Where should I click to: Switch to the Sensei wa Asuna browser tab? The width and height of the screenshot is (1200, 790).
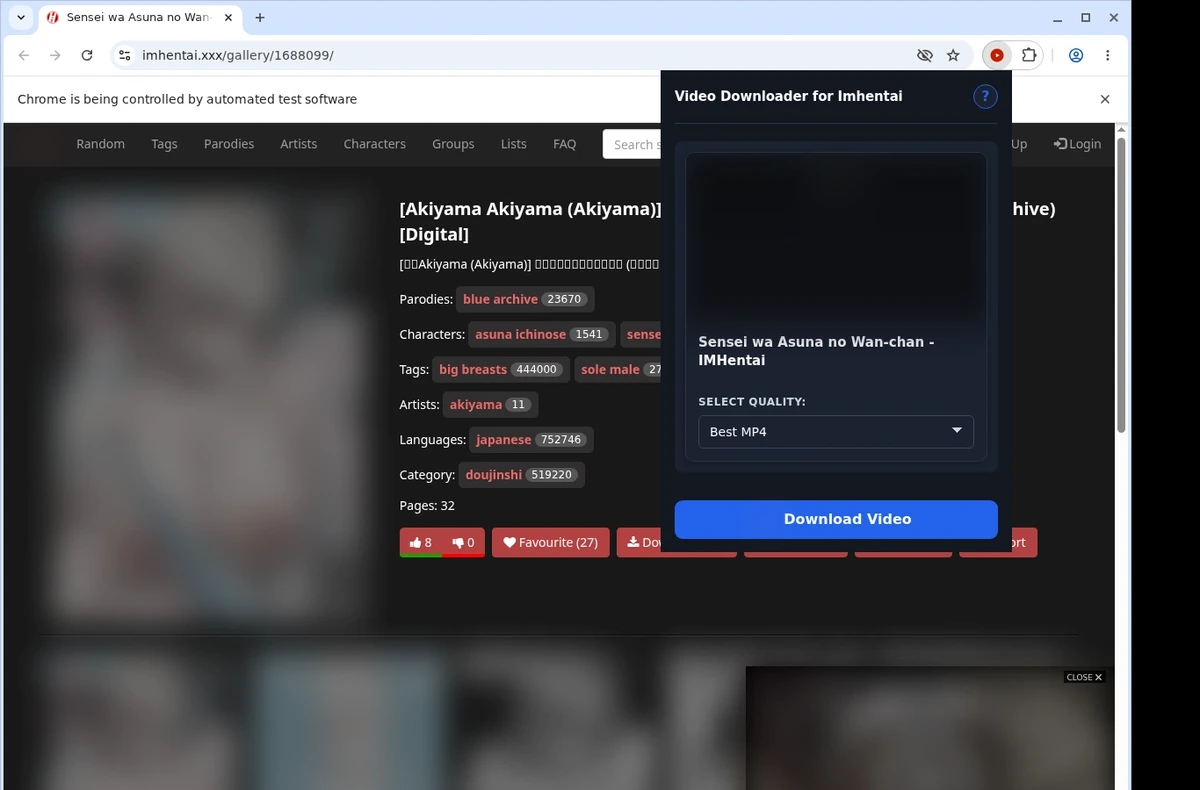pyautogui.click(x=138, y=17)
